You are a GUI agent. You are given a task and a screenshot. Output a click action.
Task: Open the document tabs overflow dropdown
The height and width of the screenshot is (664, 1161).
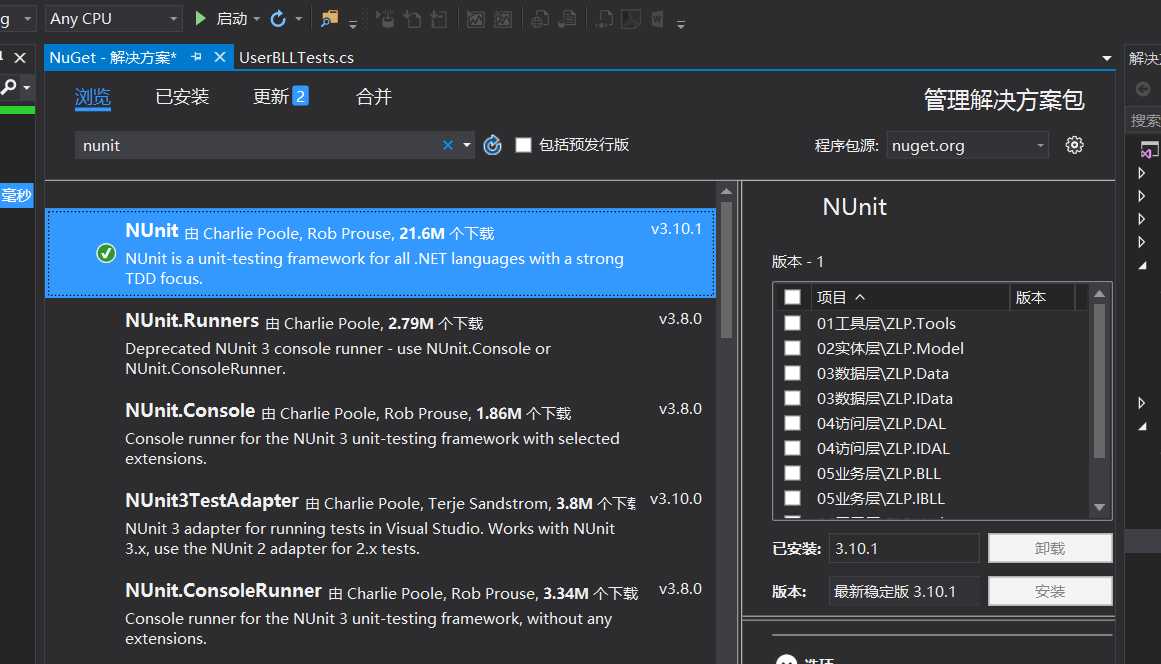pyautogui.click(x=1106, y=58)
